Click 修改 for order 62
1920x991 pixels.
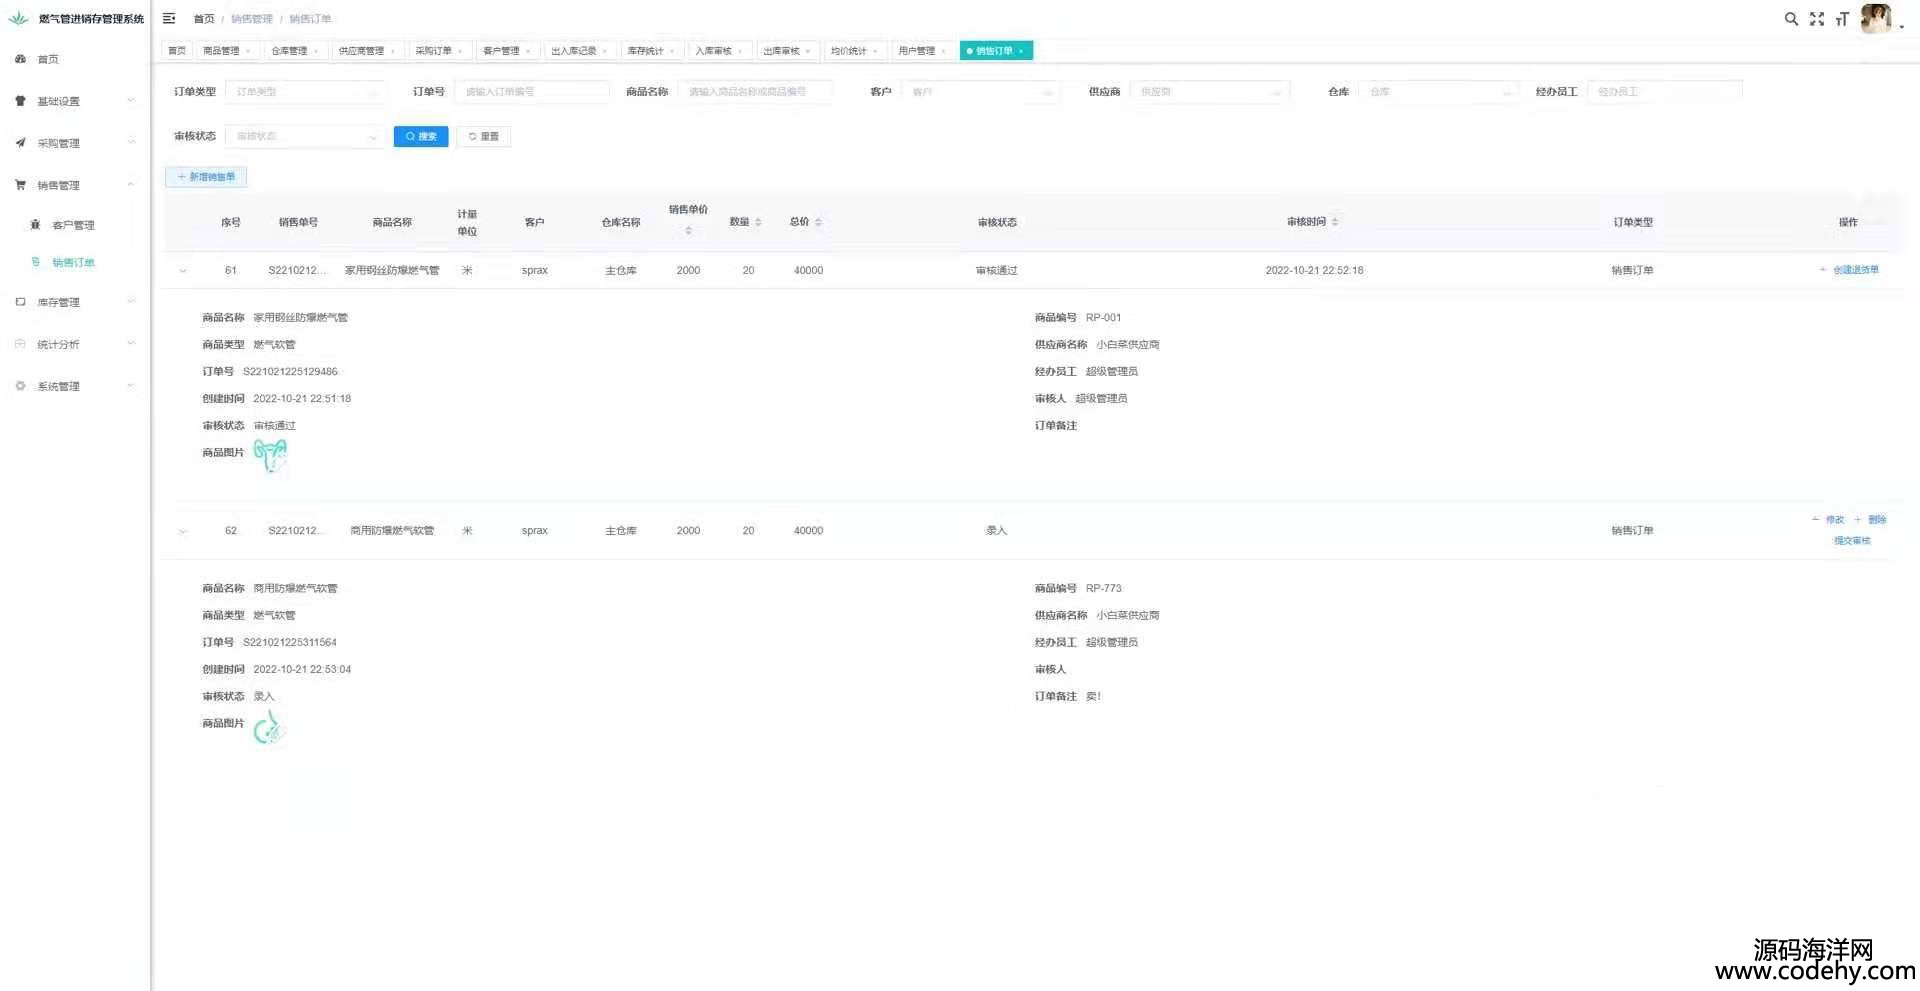[x=1828, y=520]
